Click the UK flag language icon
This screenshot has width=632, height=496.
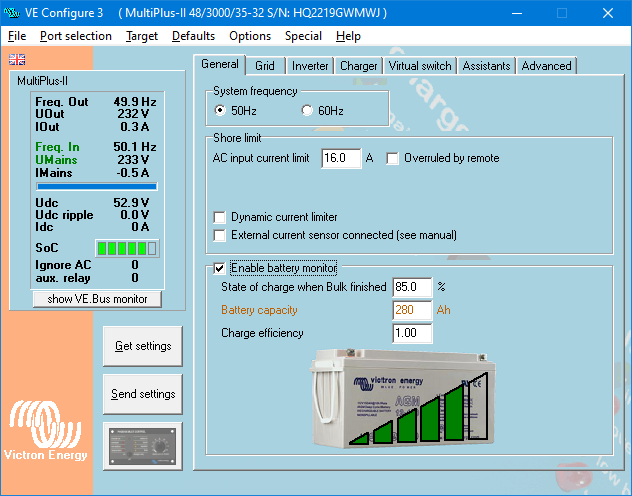16,59
